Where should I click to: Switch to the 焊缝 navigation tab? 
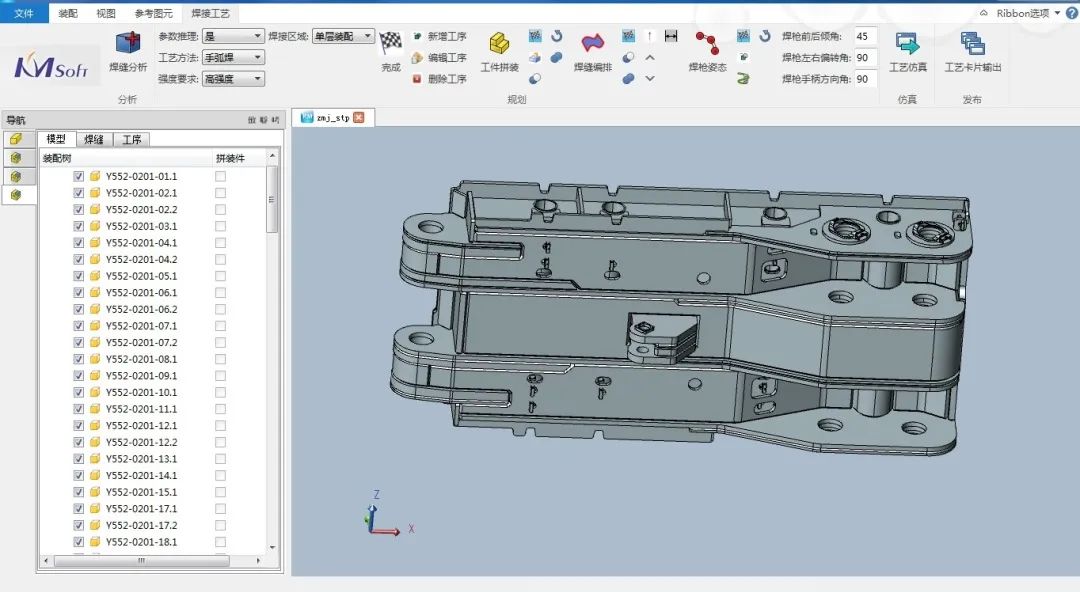pos(93,140)
